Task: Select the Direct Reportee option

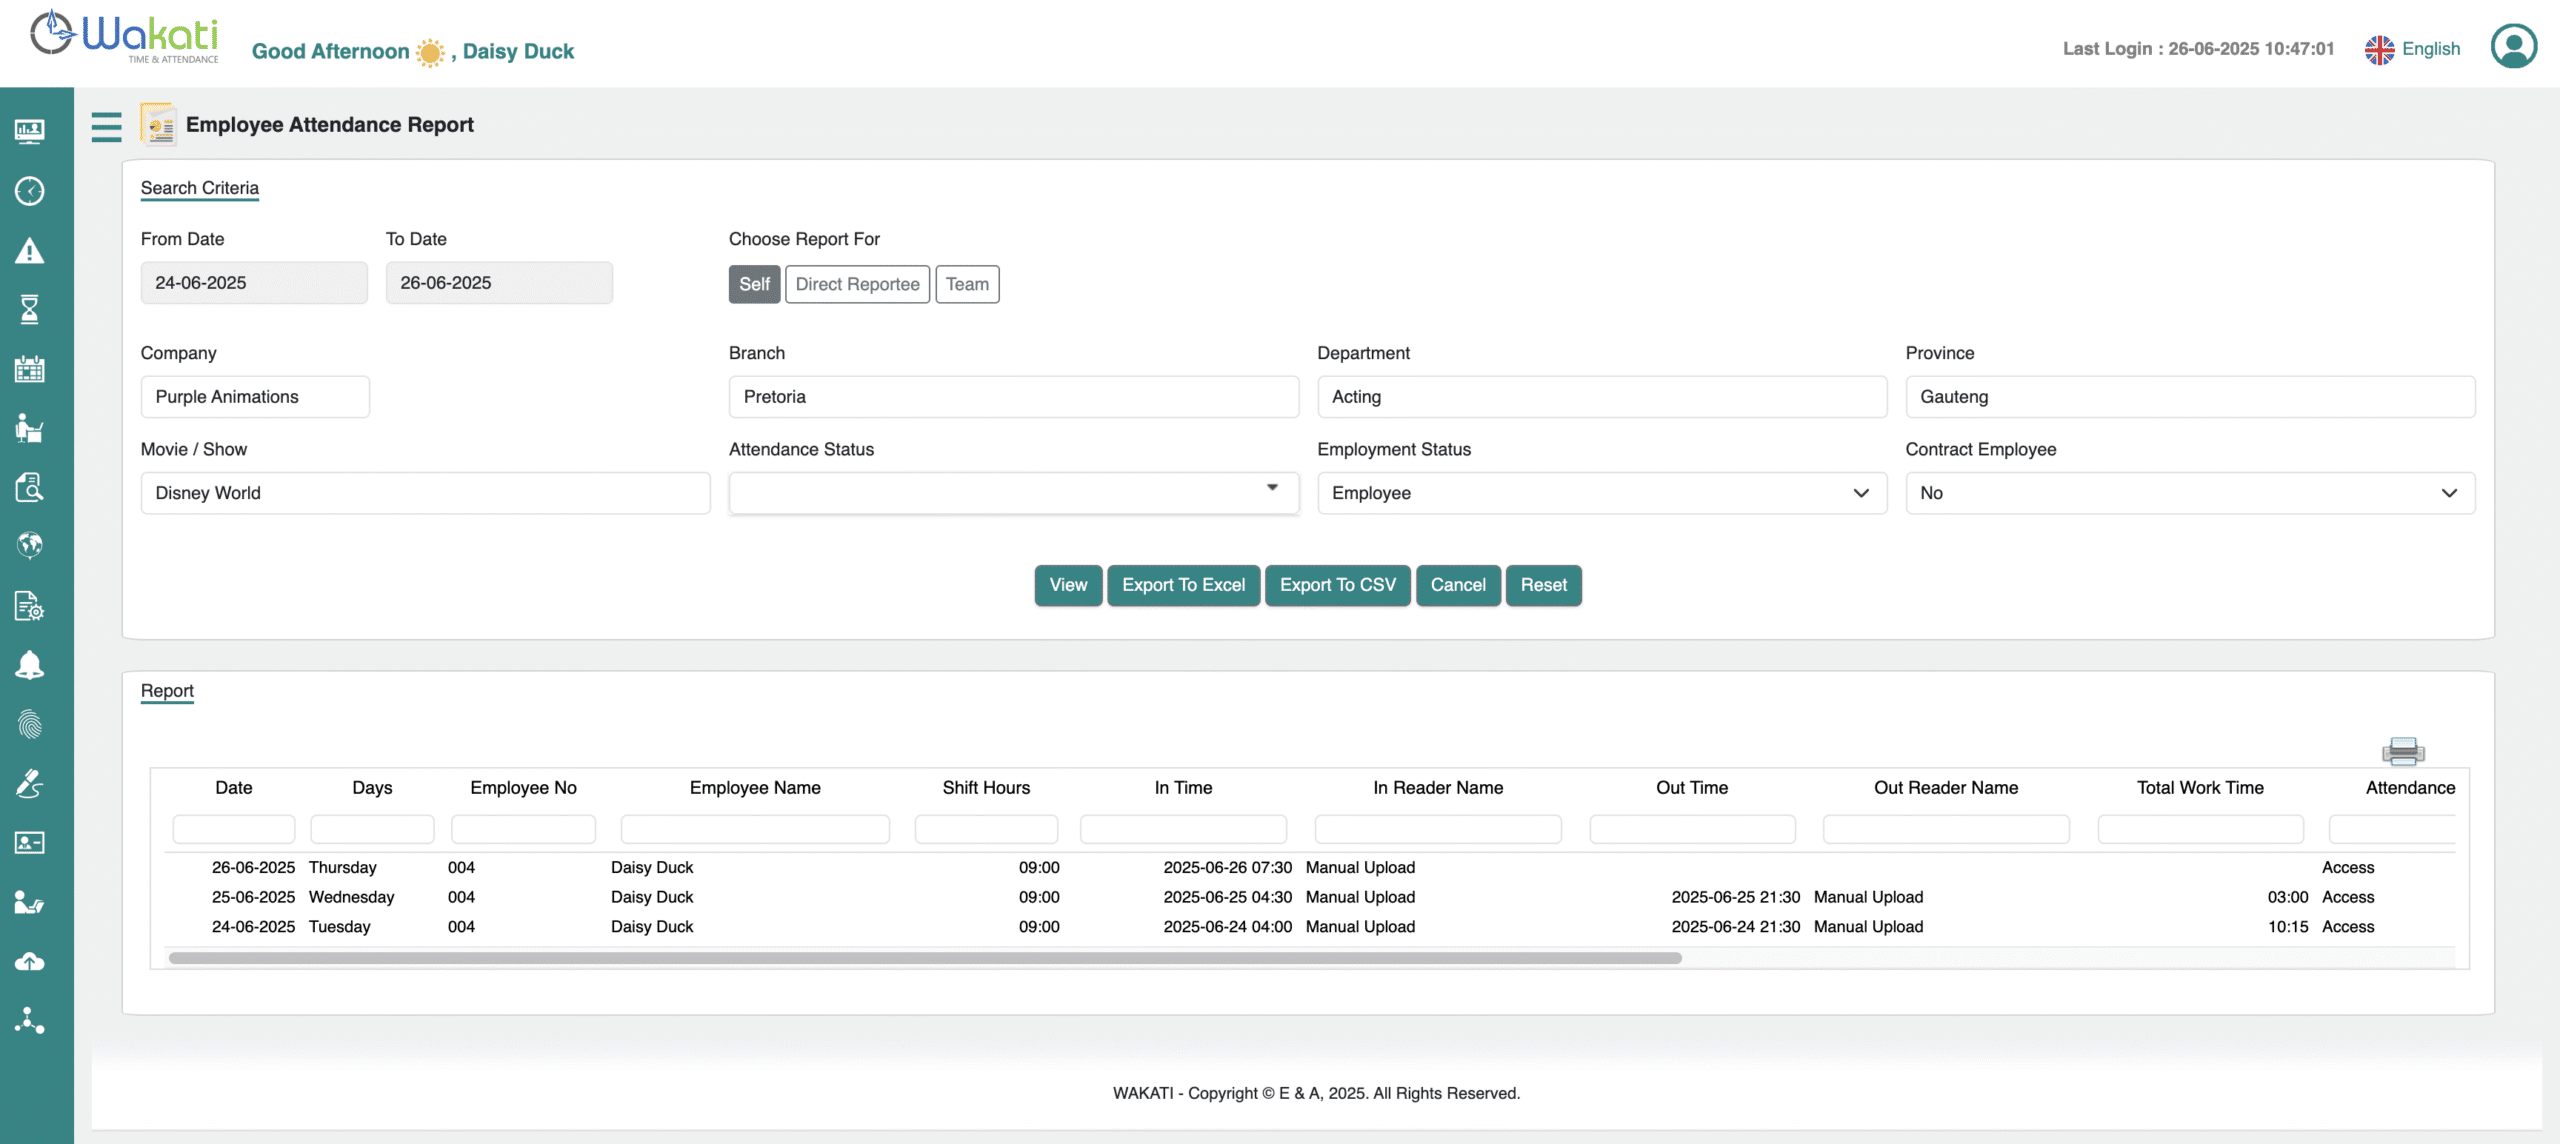Action: [857, 284]
